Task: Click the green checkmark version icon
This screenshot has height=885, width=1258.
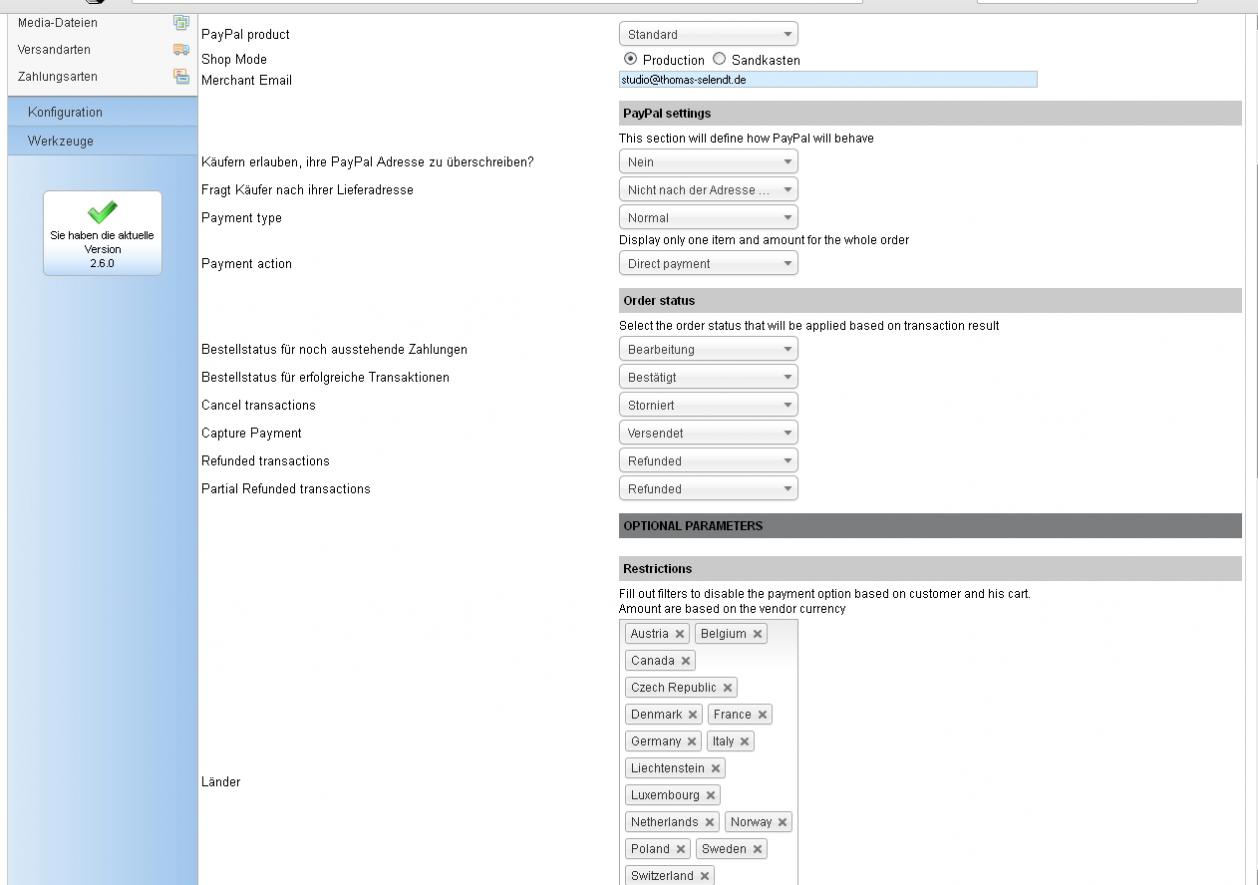Action: point(101,211)
